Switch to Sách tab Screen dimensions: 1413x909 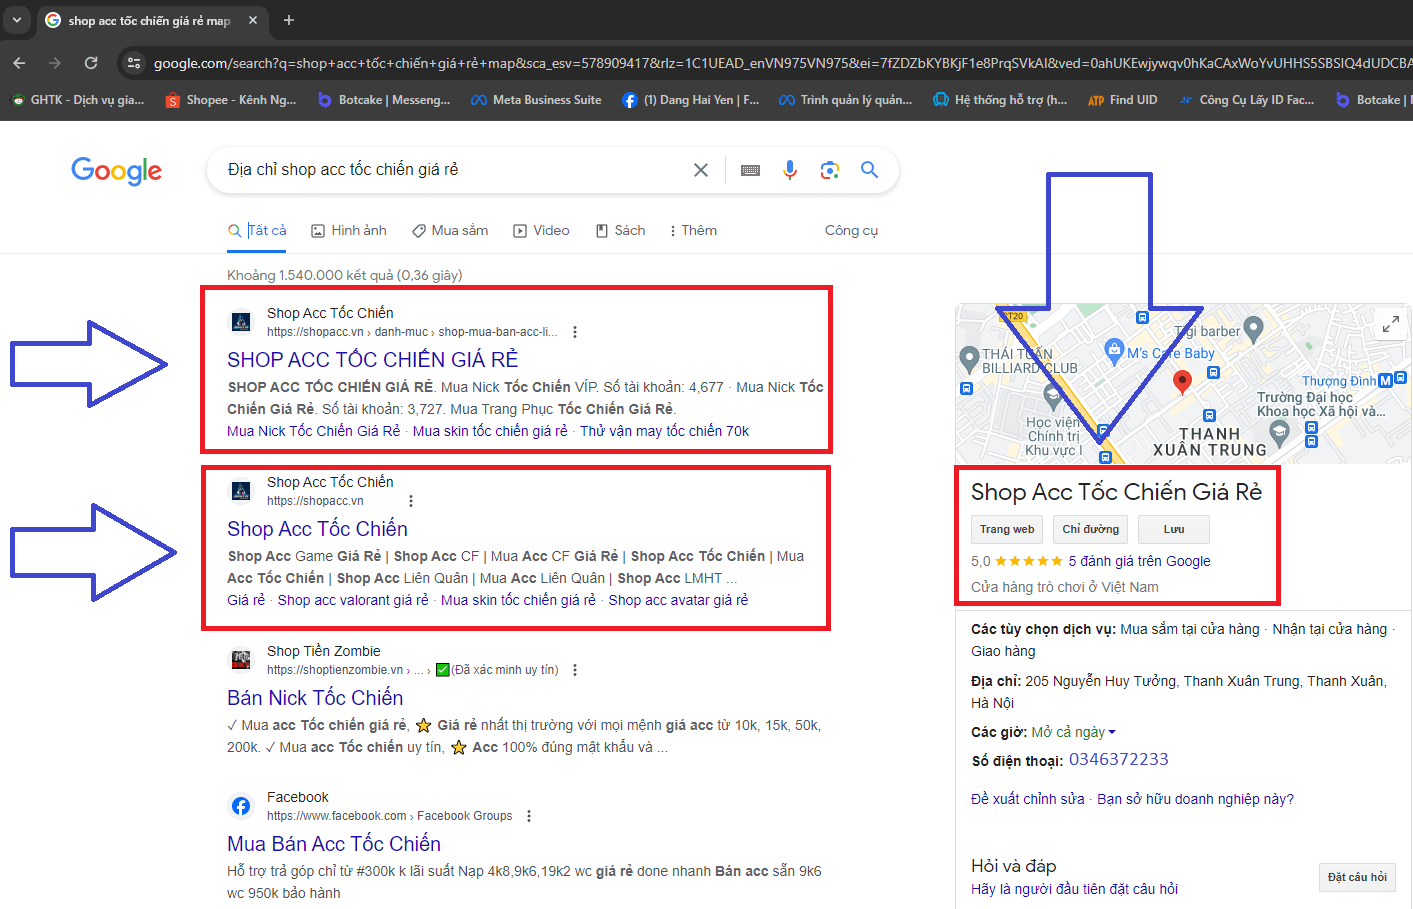[620, 230]
